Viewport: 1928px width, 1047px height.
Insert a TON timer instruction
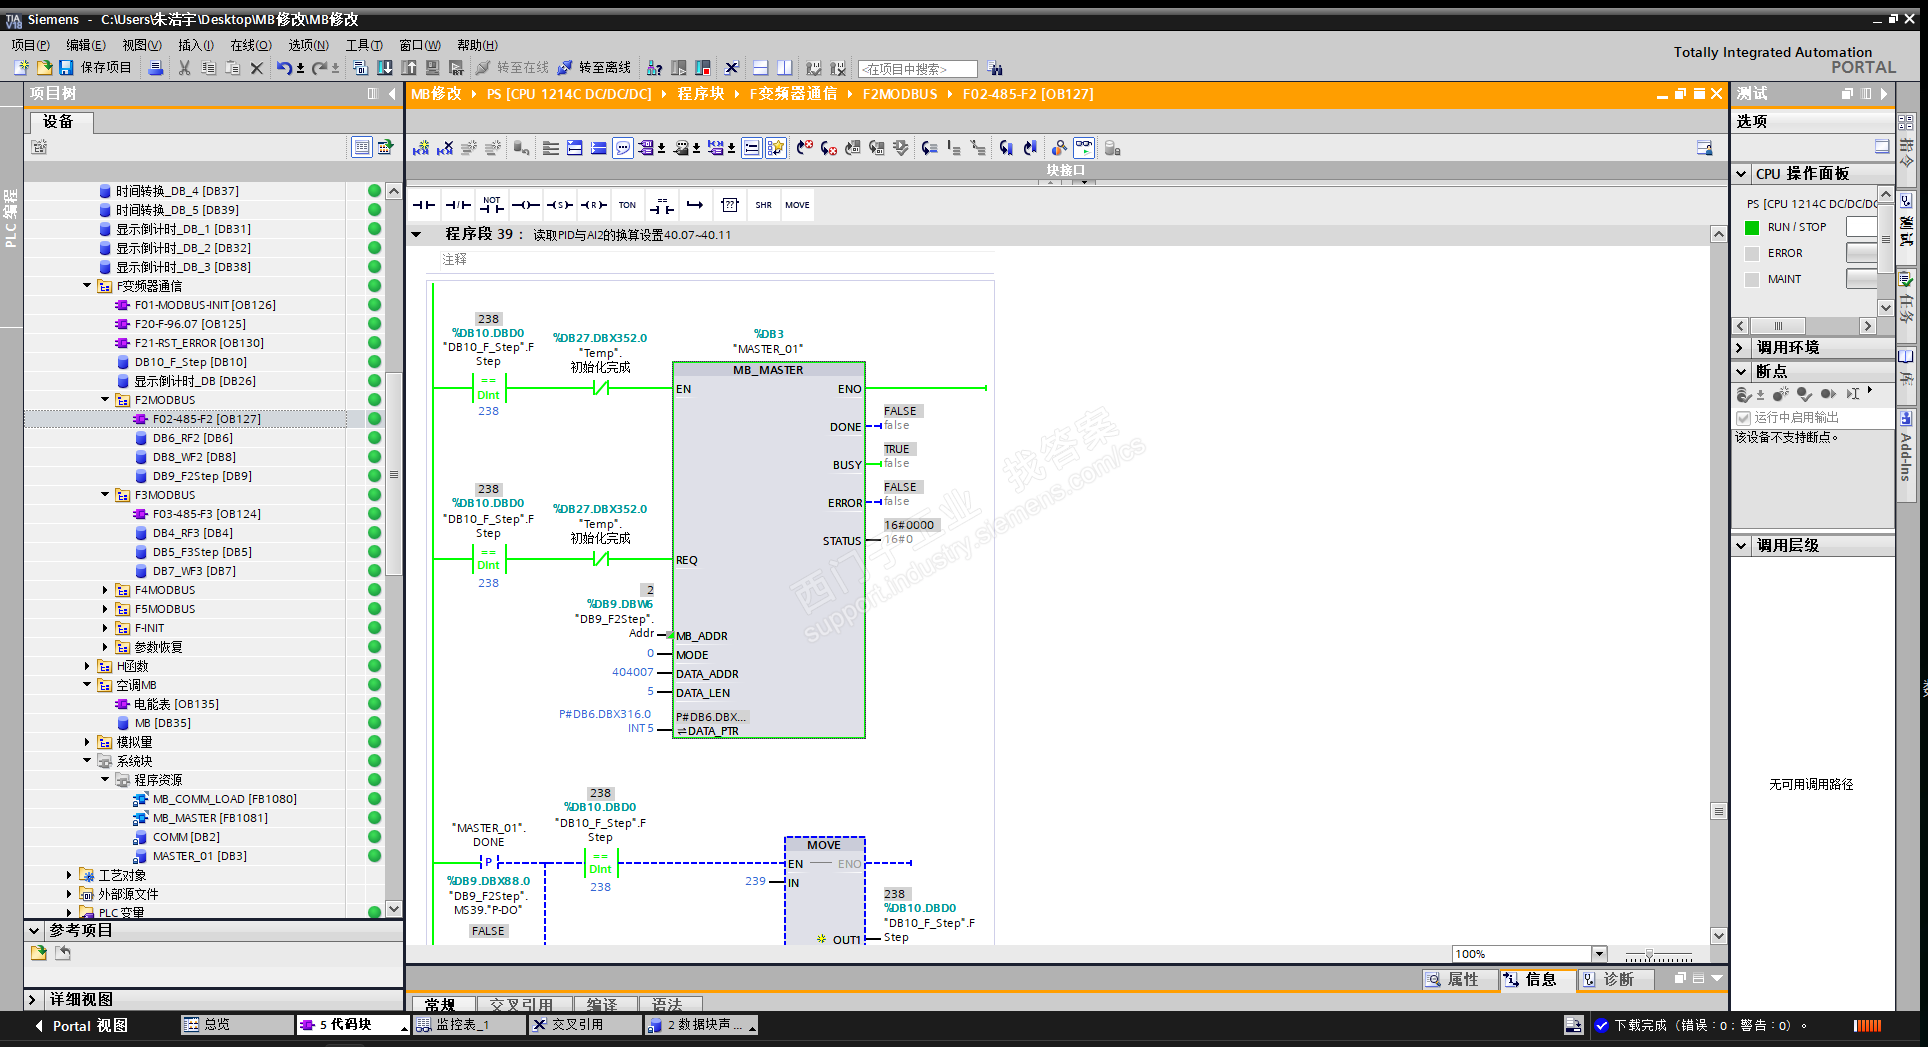coord(627,205)
